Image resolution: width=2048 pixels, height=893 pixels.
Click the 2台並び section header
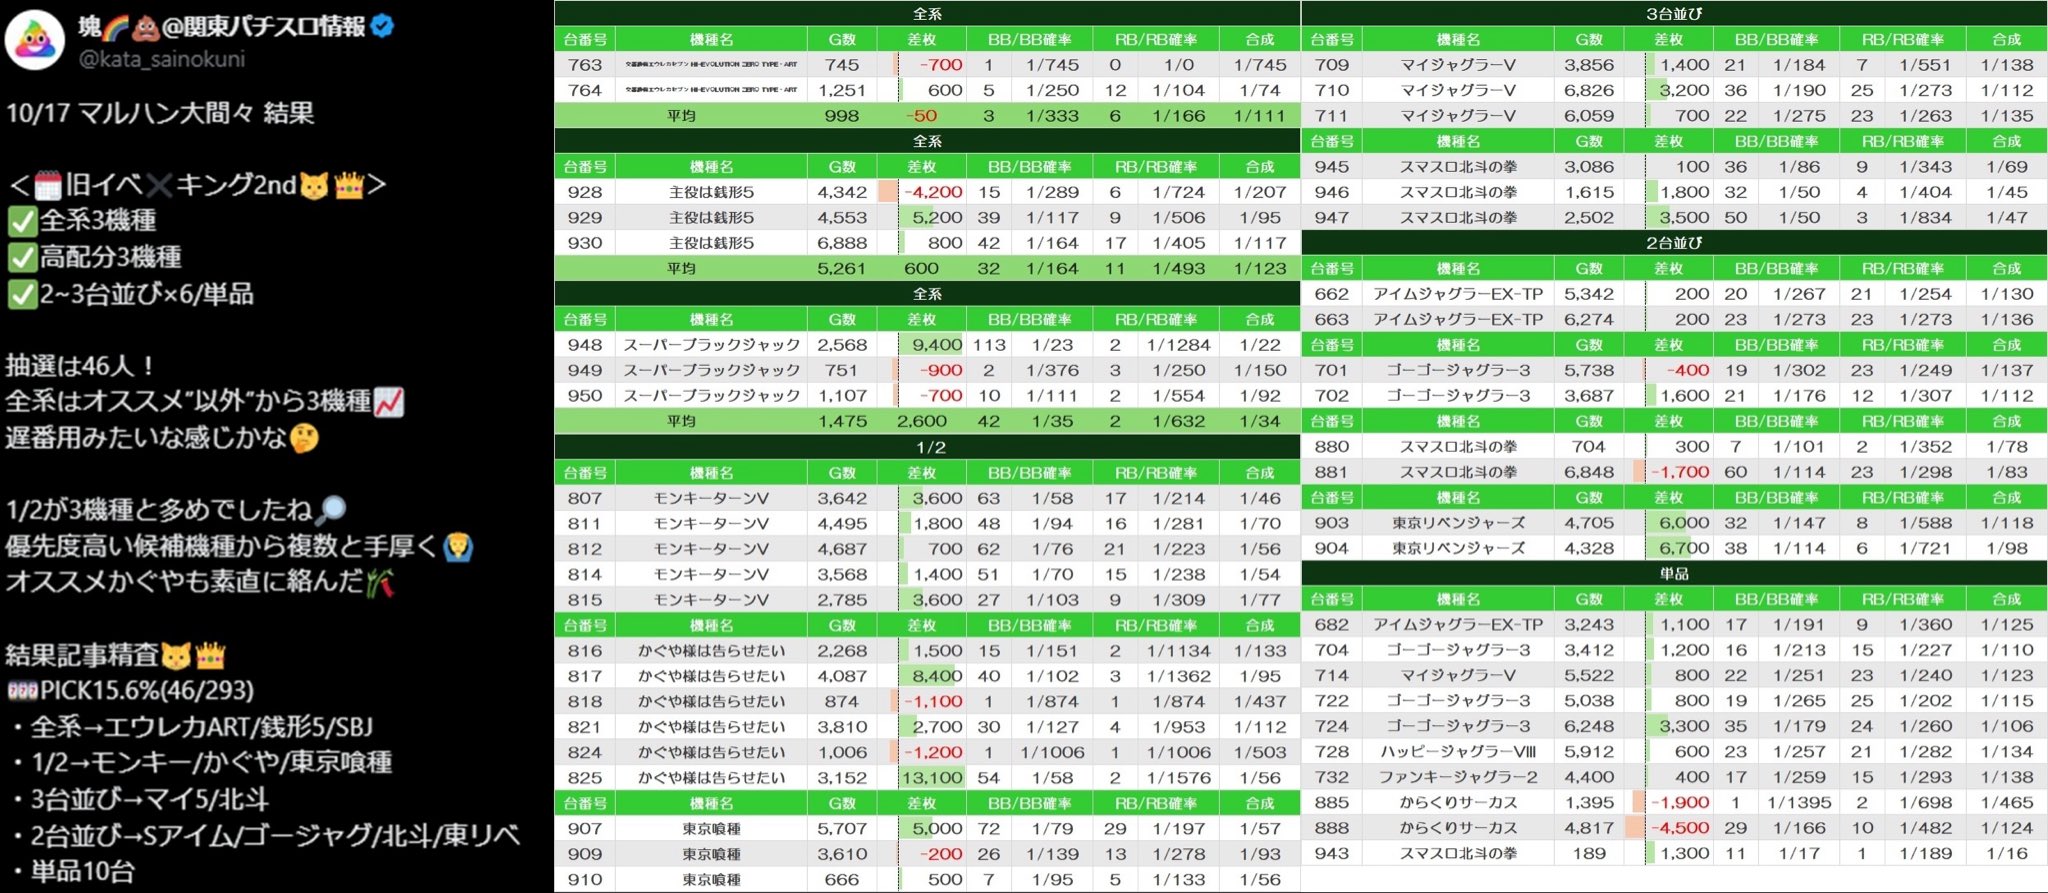(x=1674, y=243)
